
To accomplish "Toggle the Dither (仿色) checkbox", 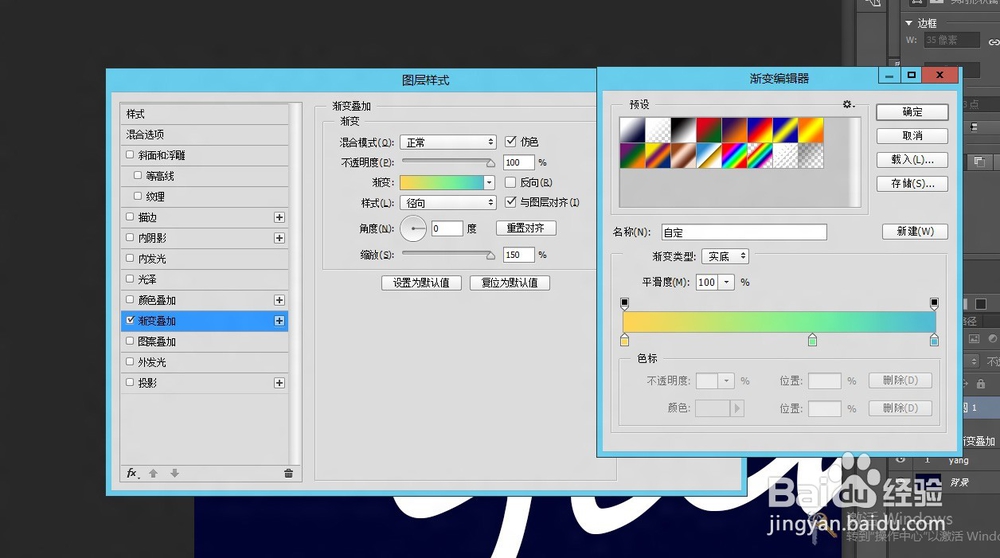I will (x=510, y=141).
